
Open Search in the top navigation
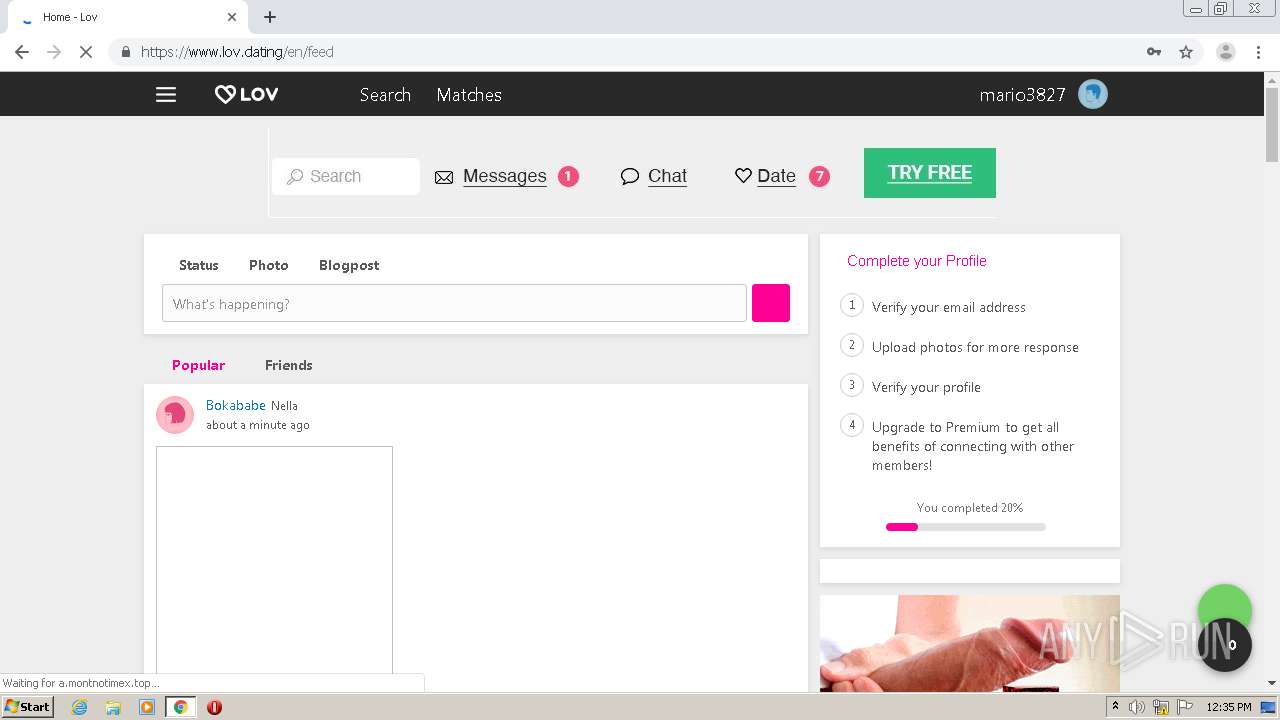click(385, 95)
